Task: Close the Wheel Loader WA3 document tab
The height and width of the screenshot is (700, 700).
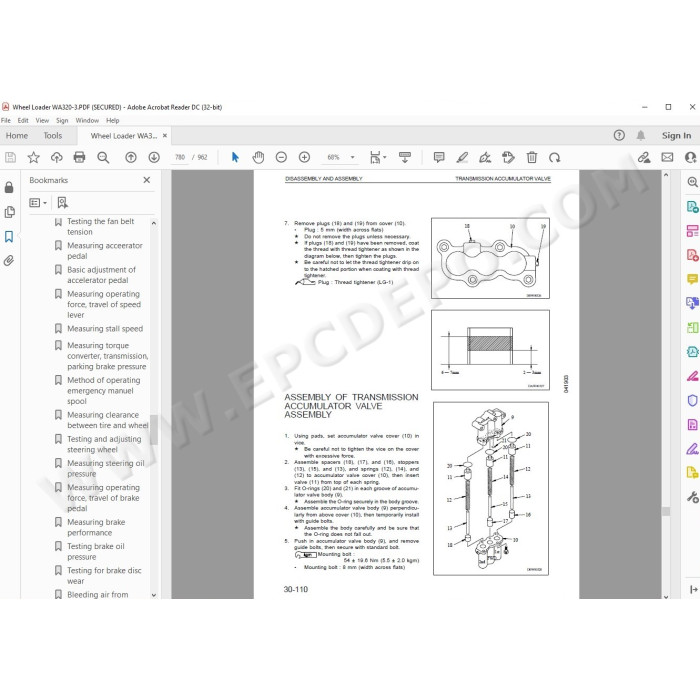Action: pyautogui.click(x=165, y=135)
